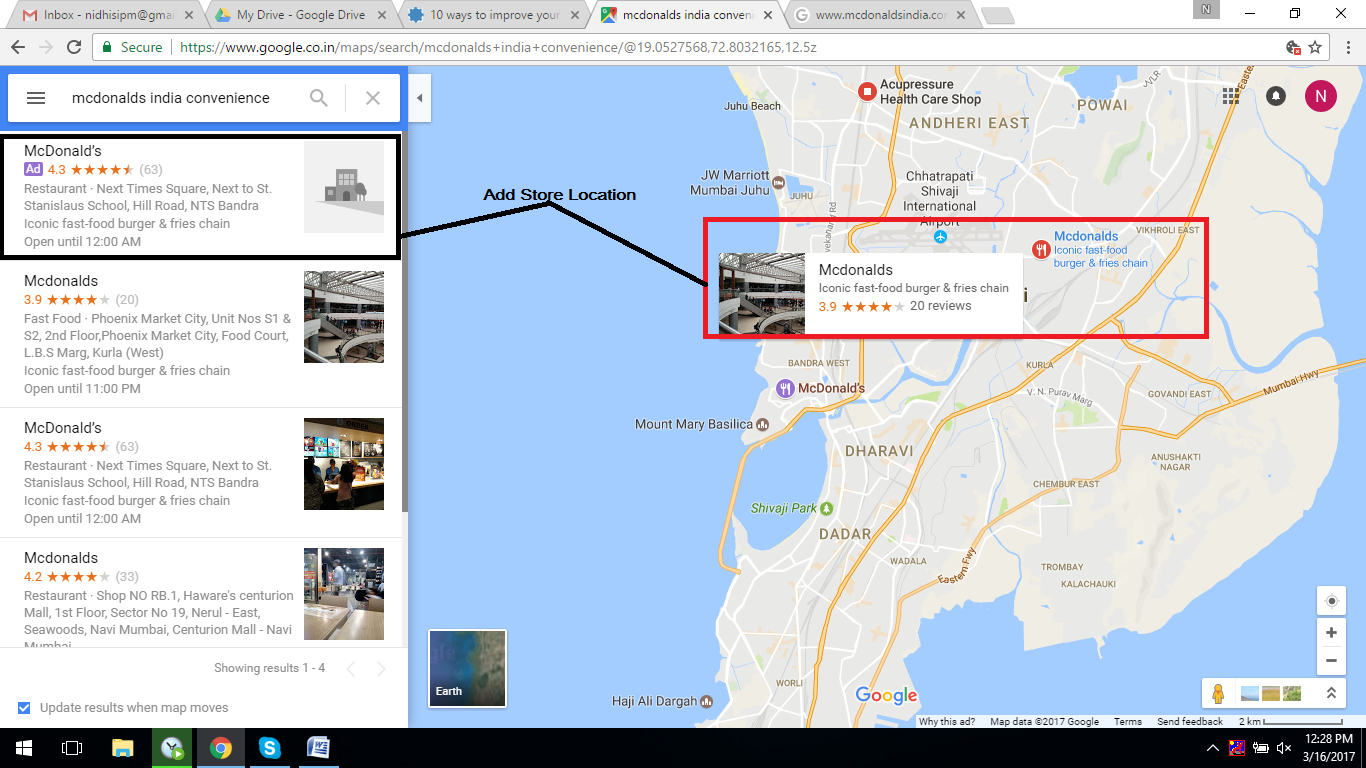
Task: Open the McDonald's ad result listing
Action: coord(201,196)
